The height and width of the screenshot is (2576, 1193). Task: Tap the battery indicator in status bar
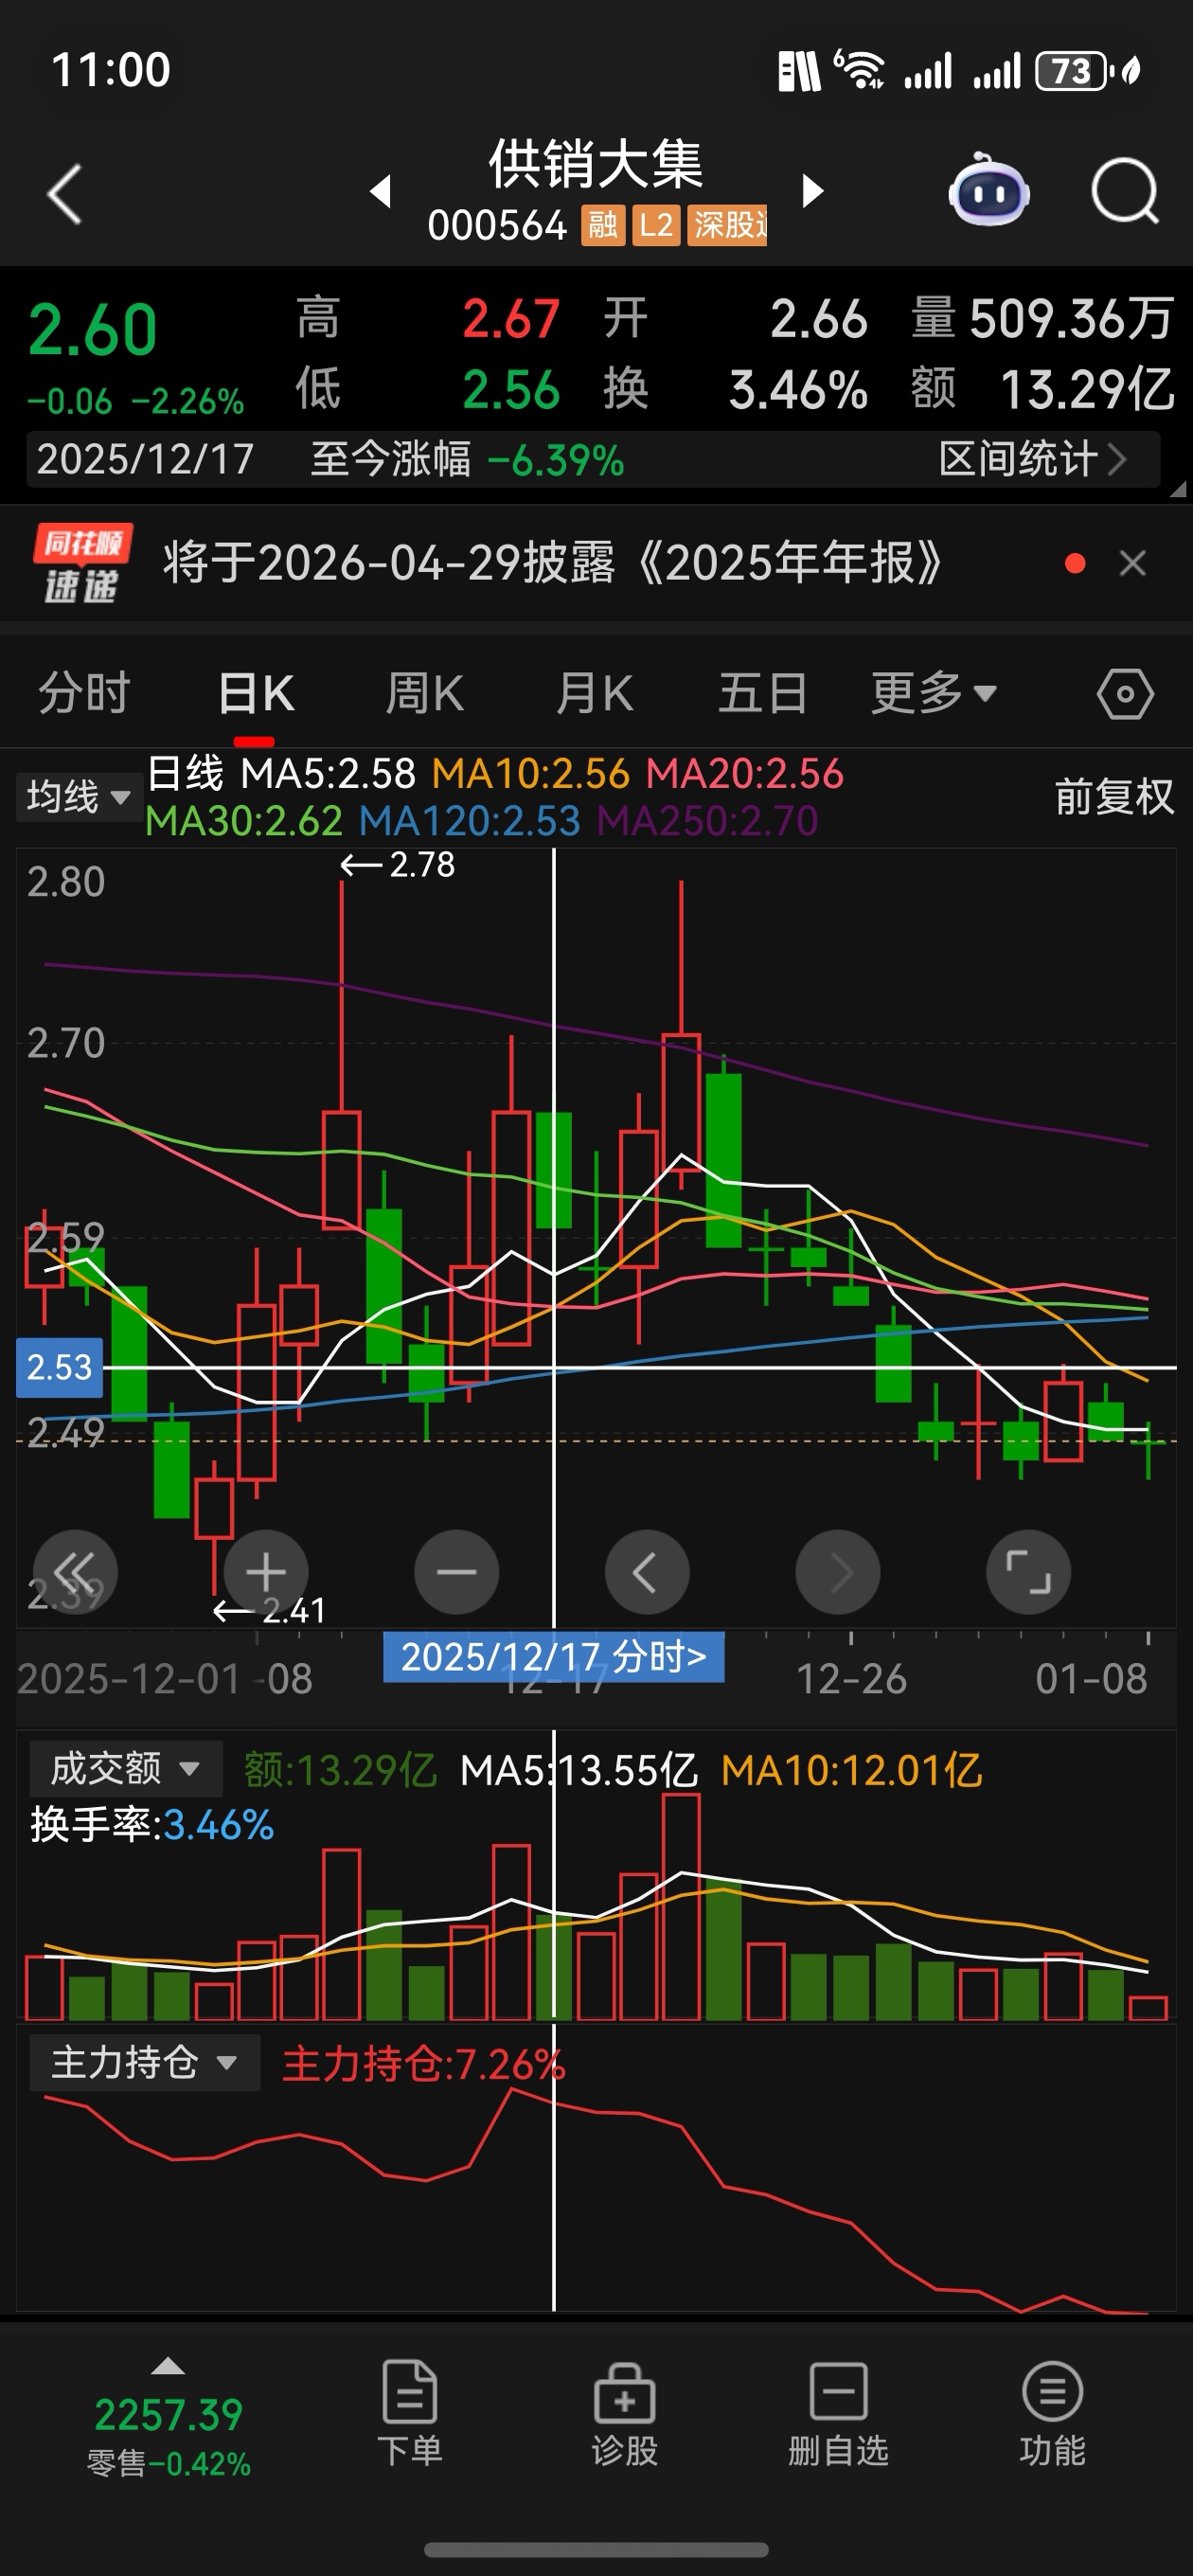point(1074,71)
